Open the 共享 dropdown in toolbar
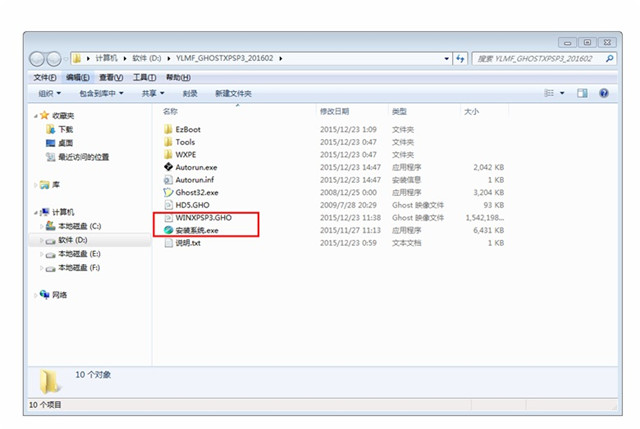 (152, 93)
